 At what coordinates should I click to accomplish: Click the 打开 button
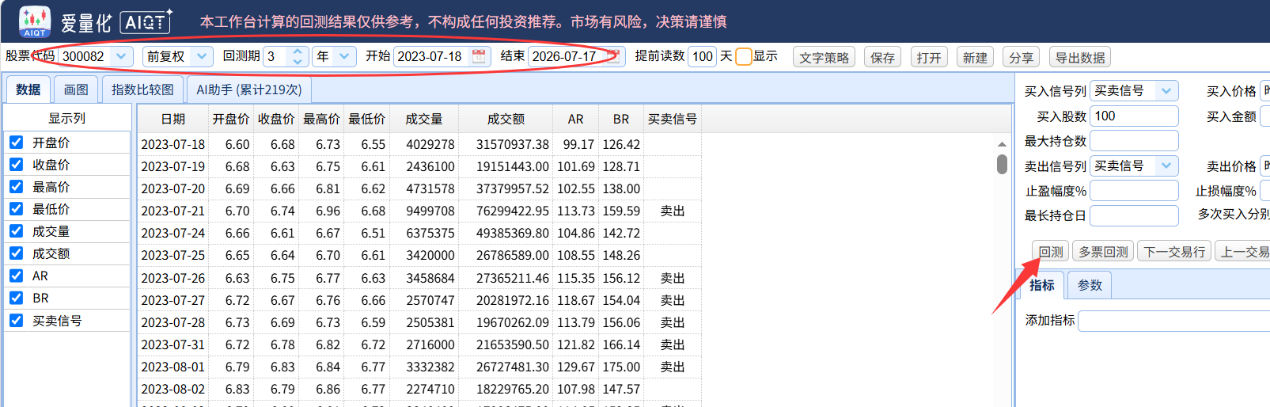pos(929,57)
